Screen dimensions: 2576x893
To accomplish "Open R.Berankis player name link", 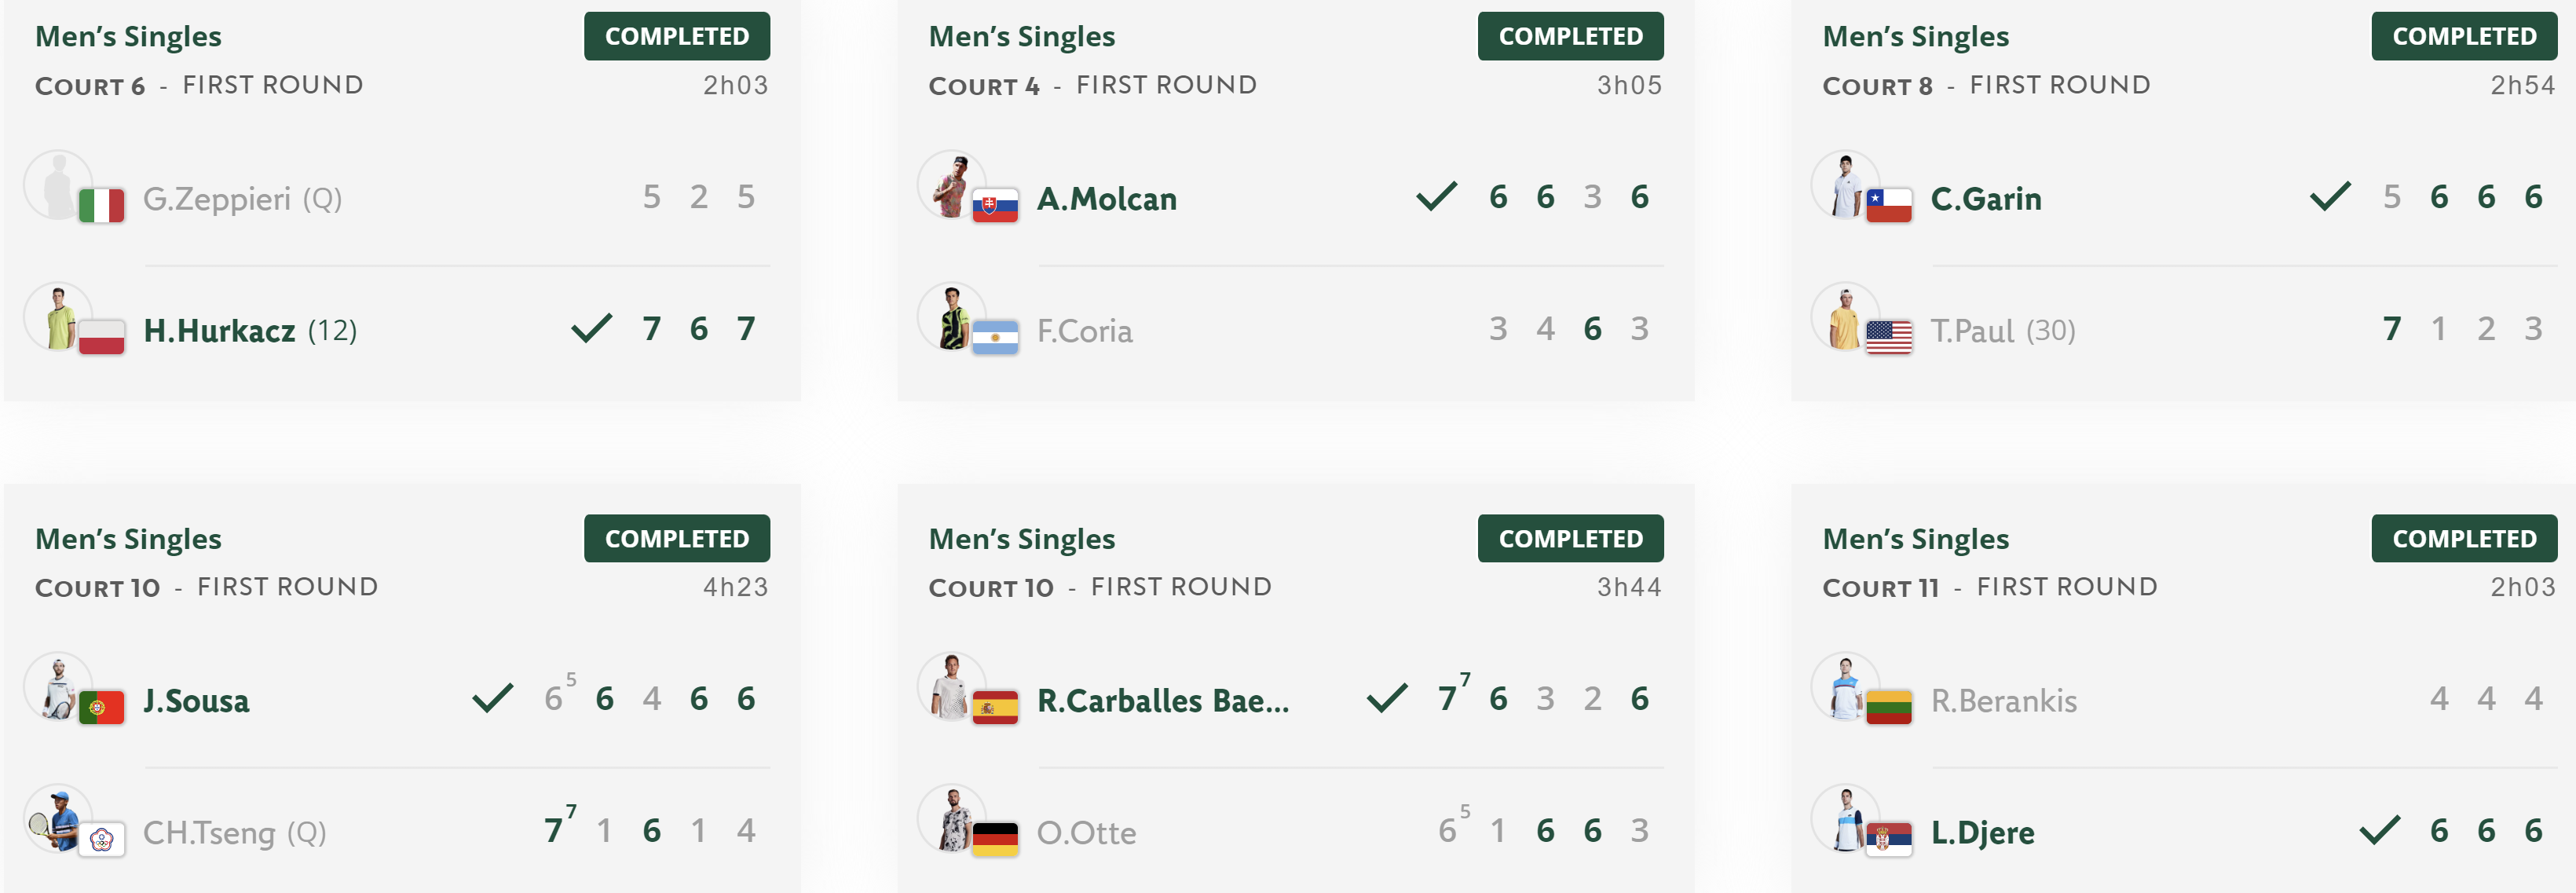I will 2003,701.
